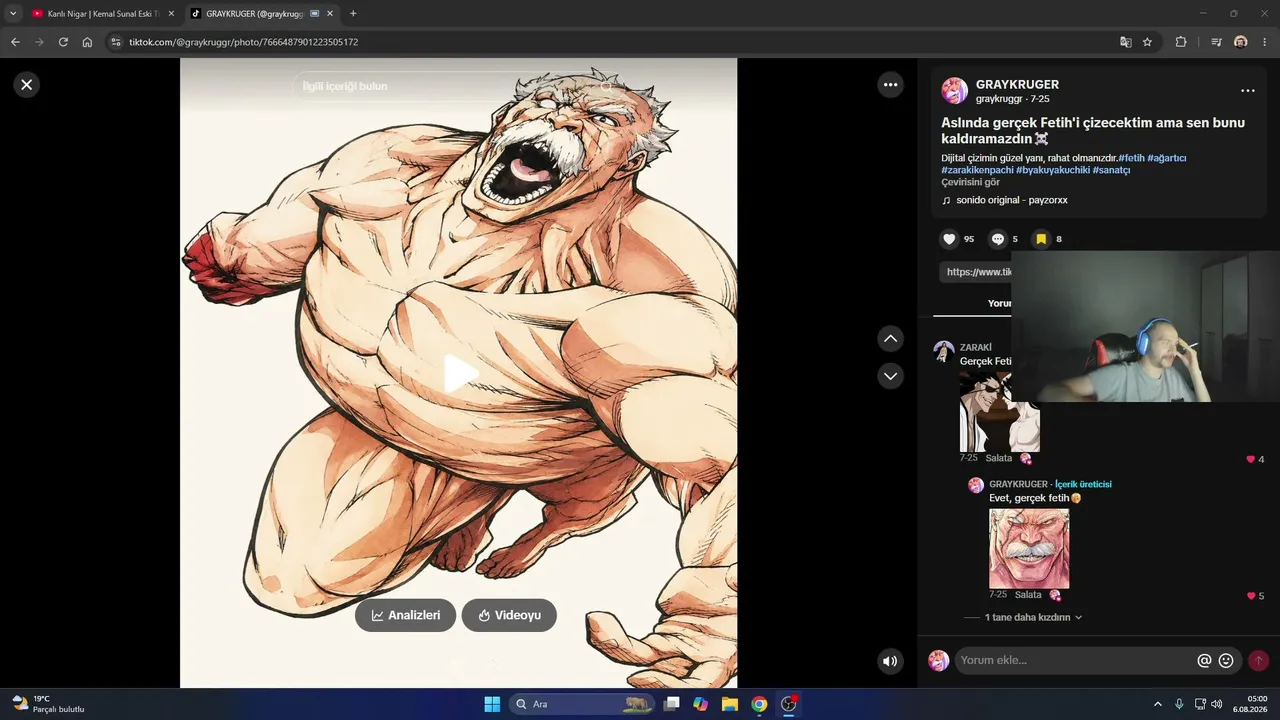
Task: Open a new browser tab
Action: pyautogui.click(x=353, y=13)
